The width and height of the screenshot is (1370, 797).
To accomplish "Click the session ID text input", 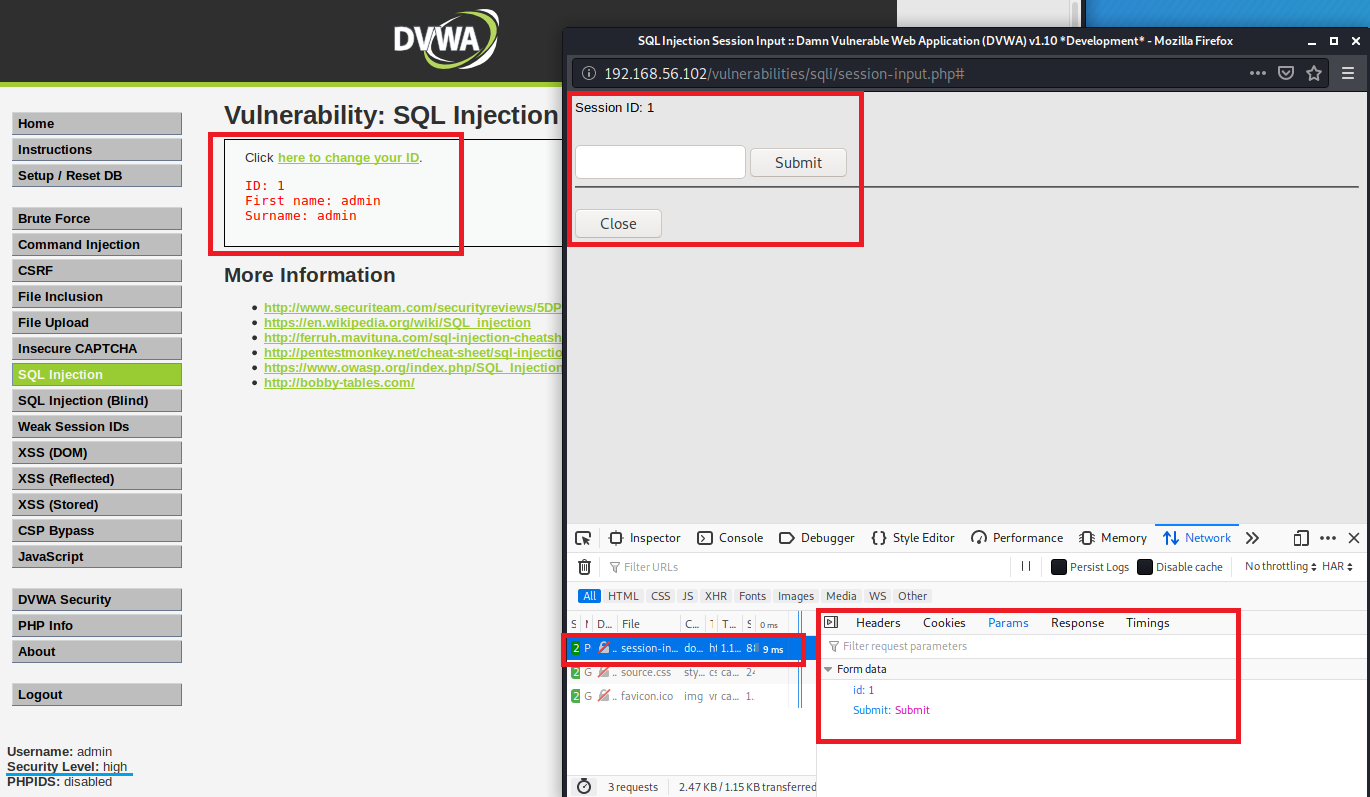I will point(660,162).
